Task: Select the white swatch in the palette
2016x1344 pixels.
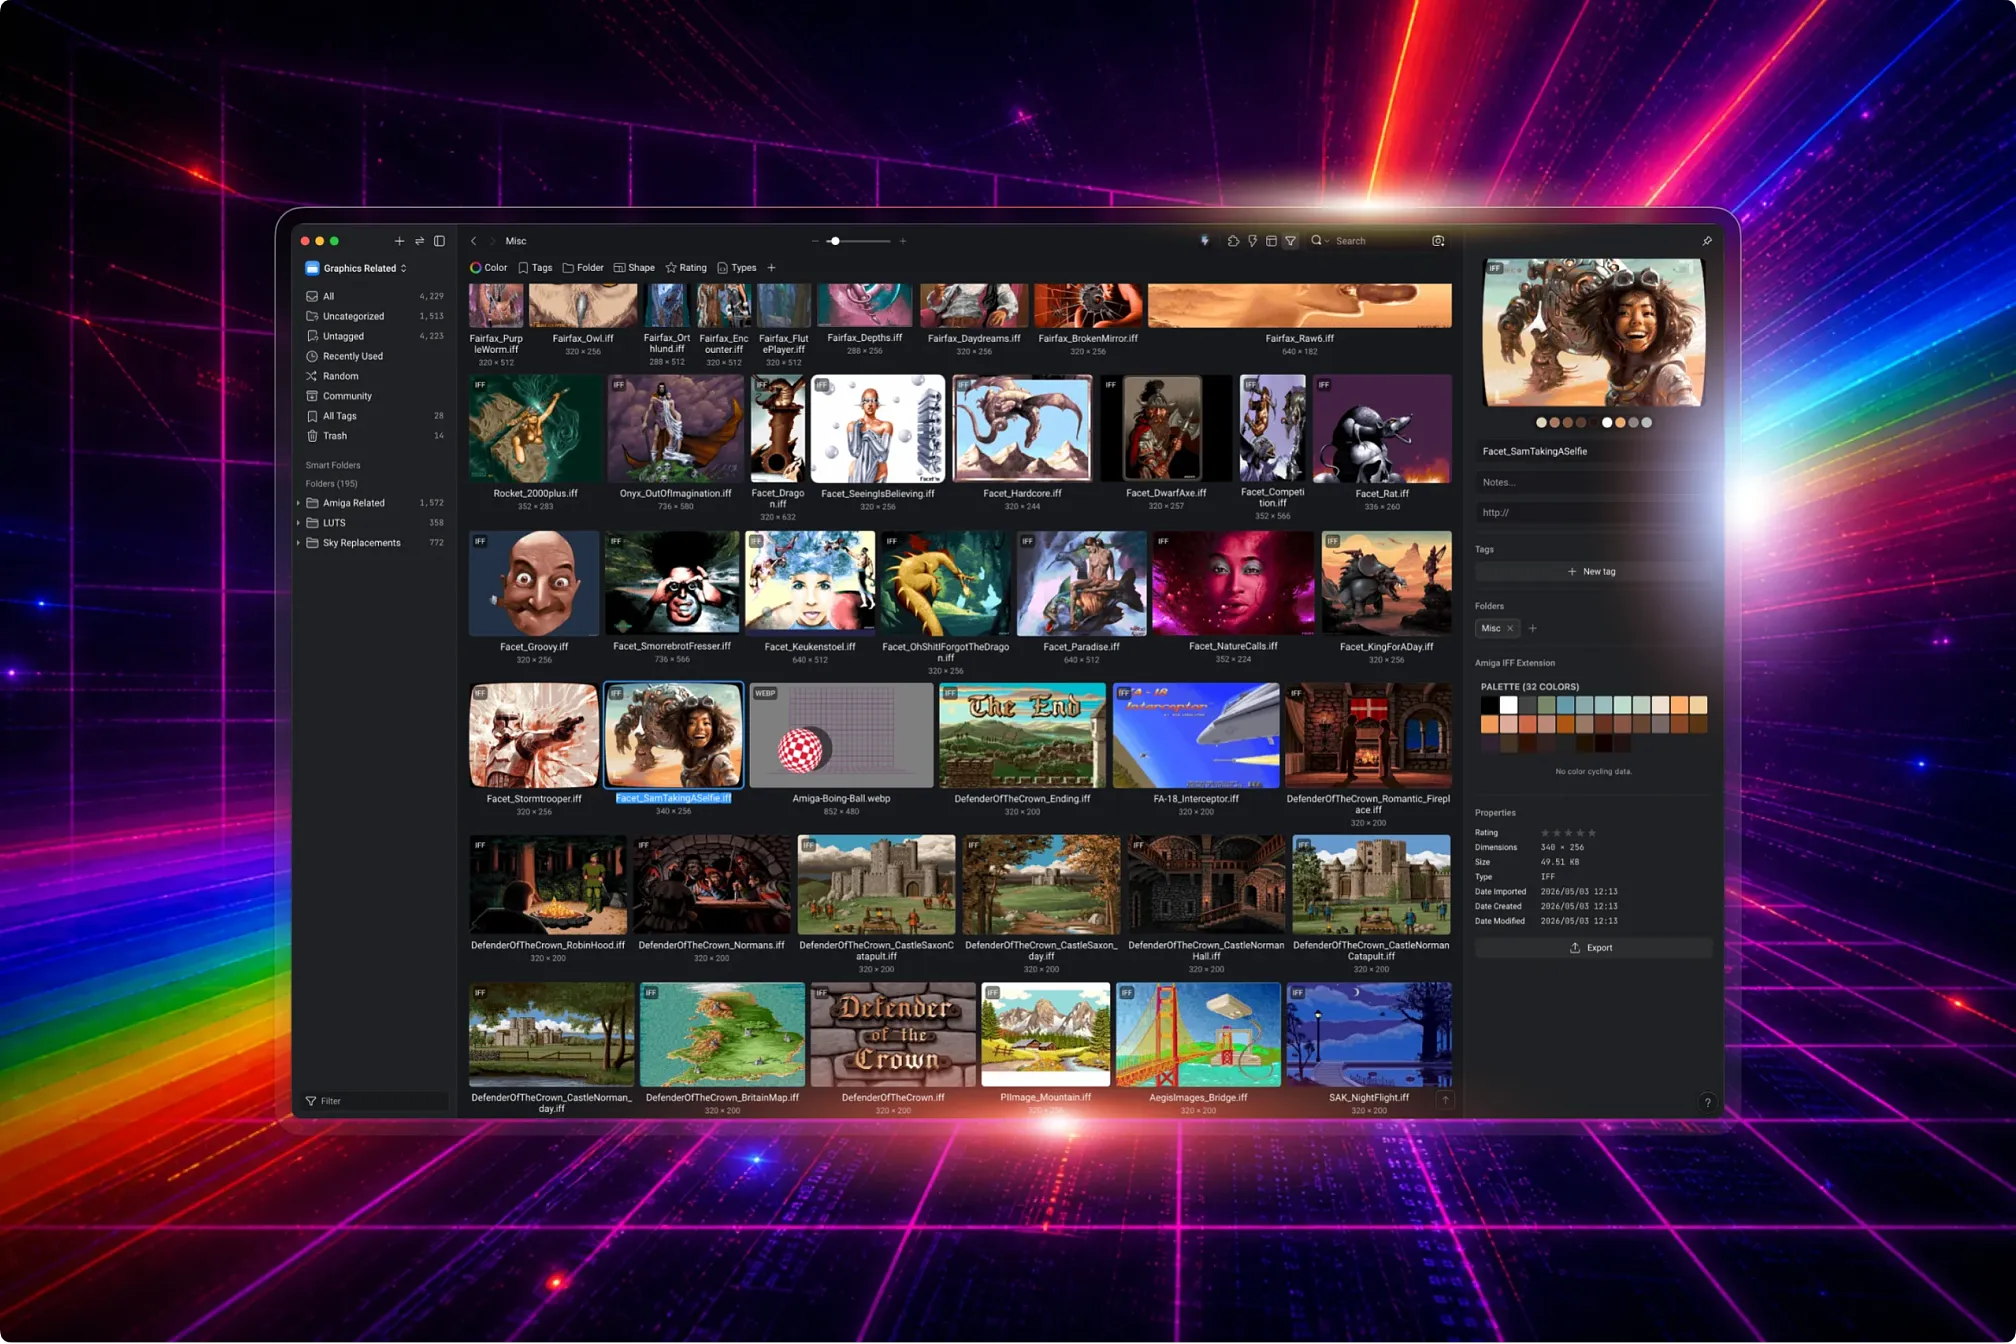Action: tap(1508, 706)
